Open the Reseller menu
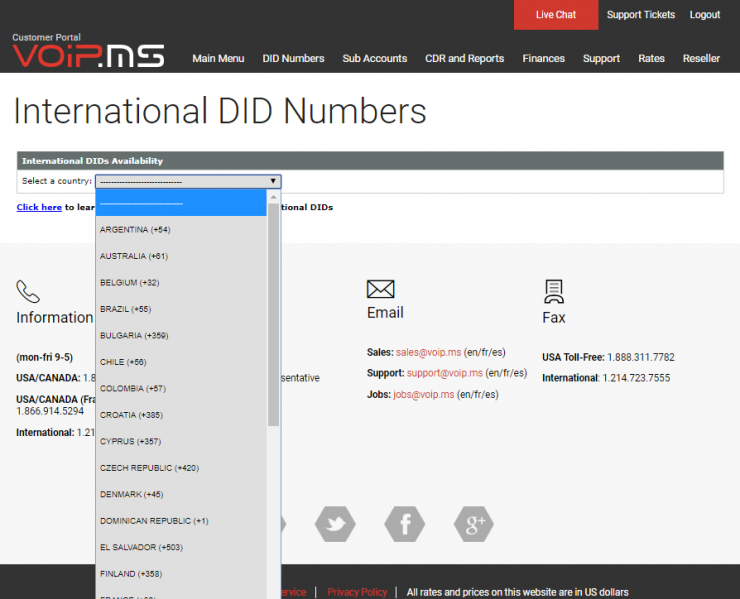Screen dimensions: 740x599 (701, 58)
